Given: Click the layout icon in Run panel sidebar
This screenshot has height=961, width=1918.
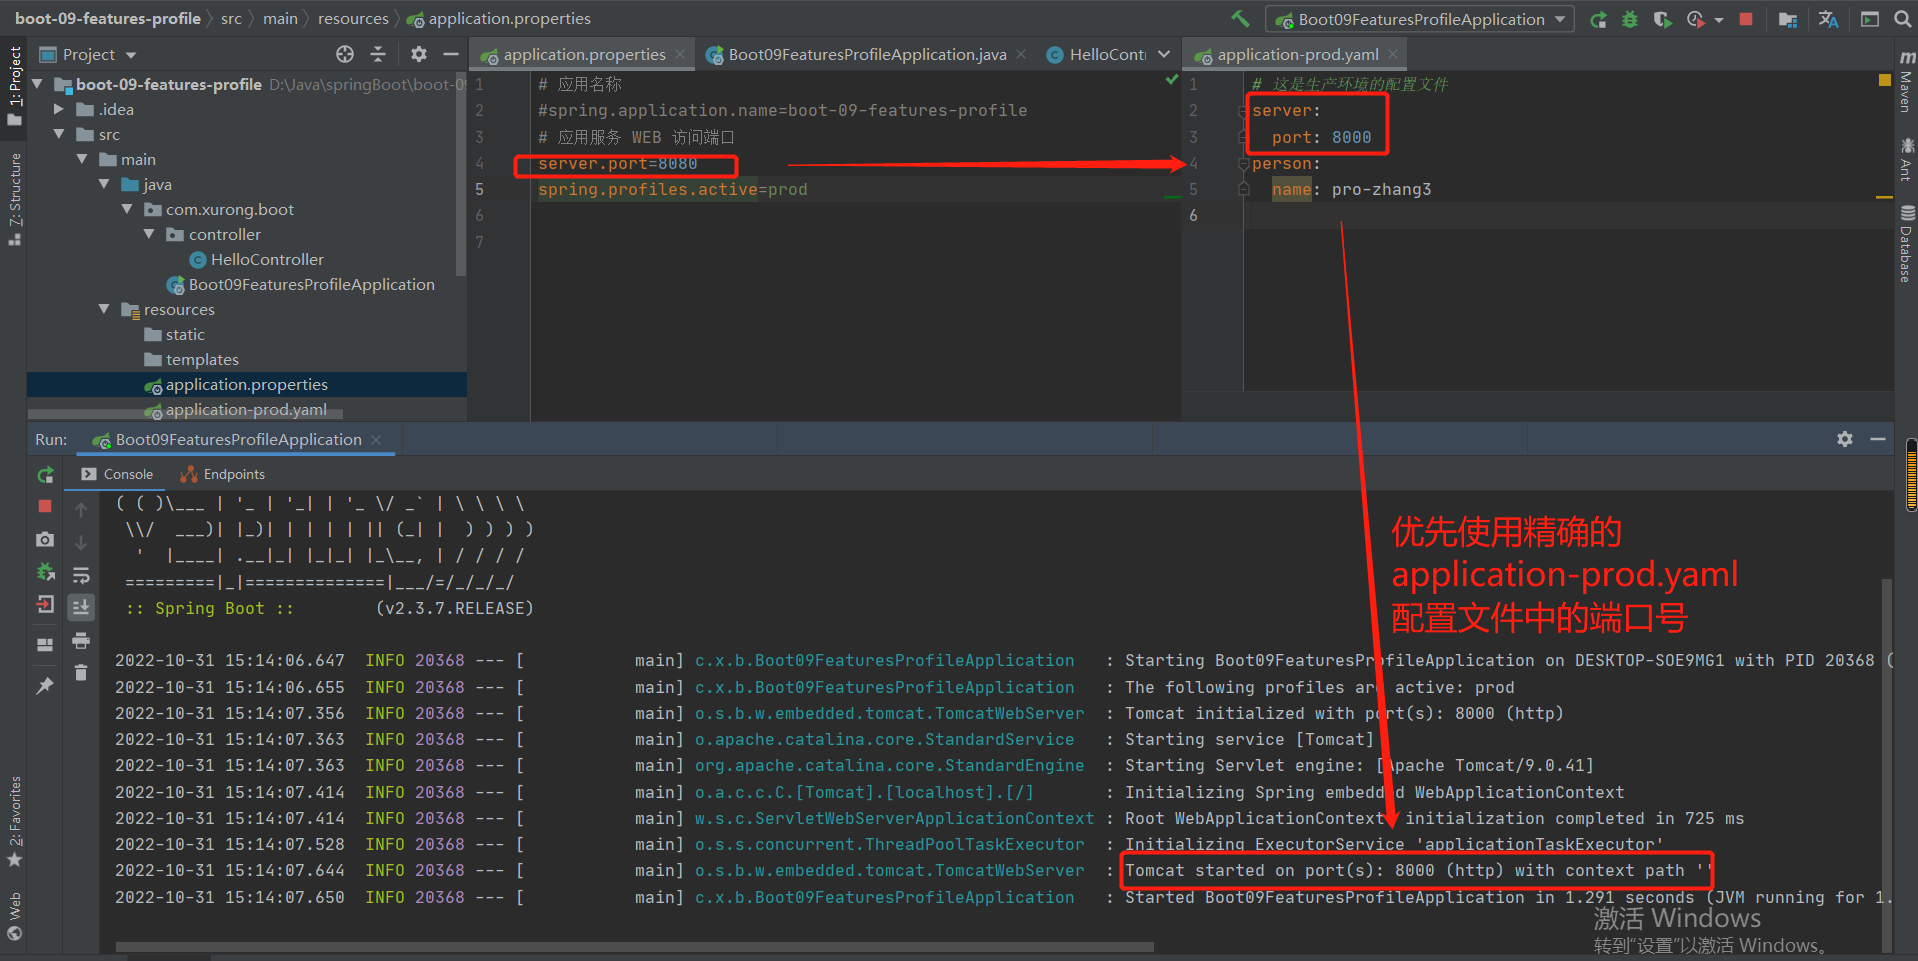Looking at the screenshot, I should pyautogui.click(x=45, y=645).
